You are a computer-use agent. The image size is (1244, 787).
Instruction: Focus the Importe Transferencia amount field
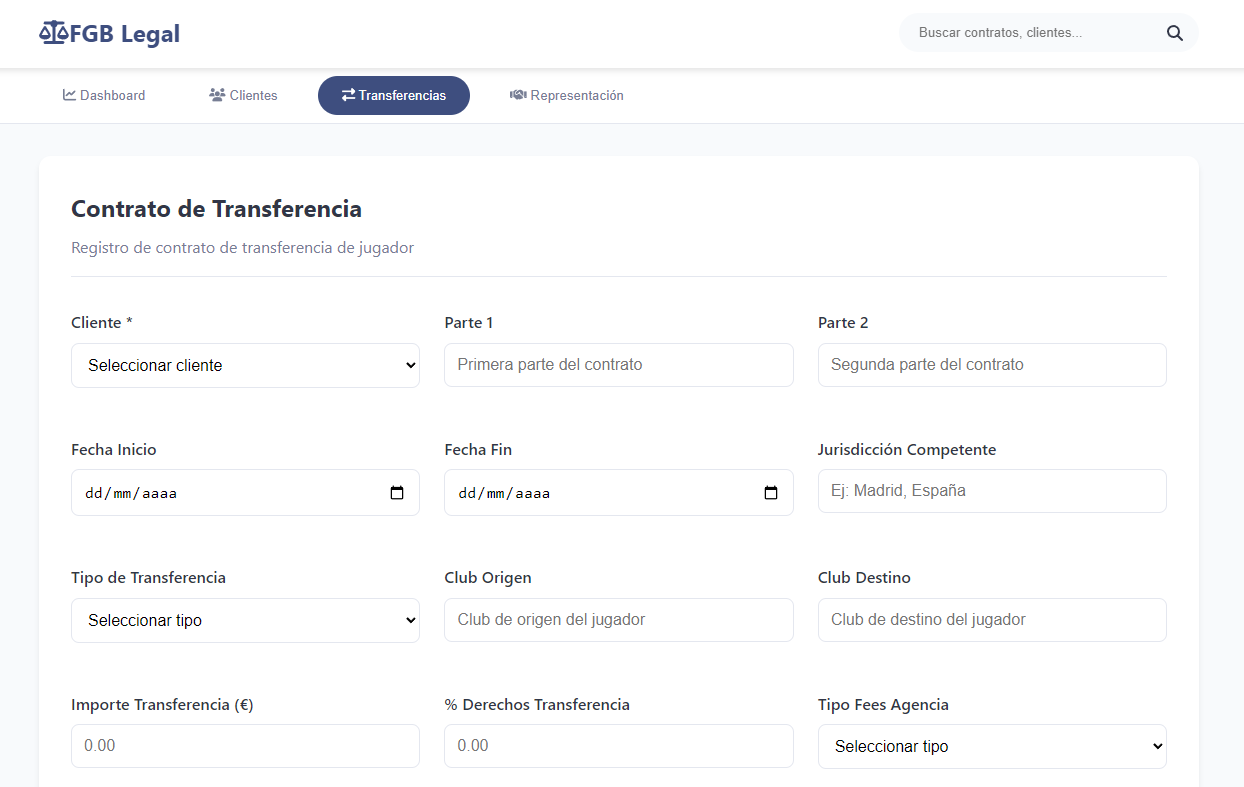tap(245, 746)
